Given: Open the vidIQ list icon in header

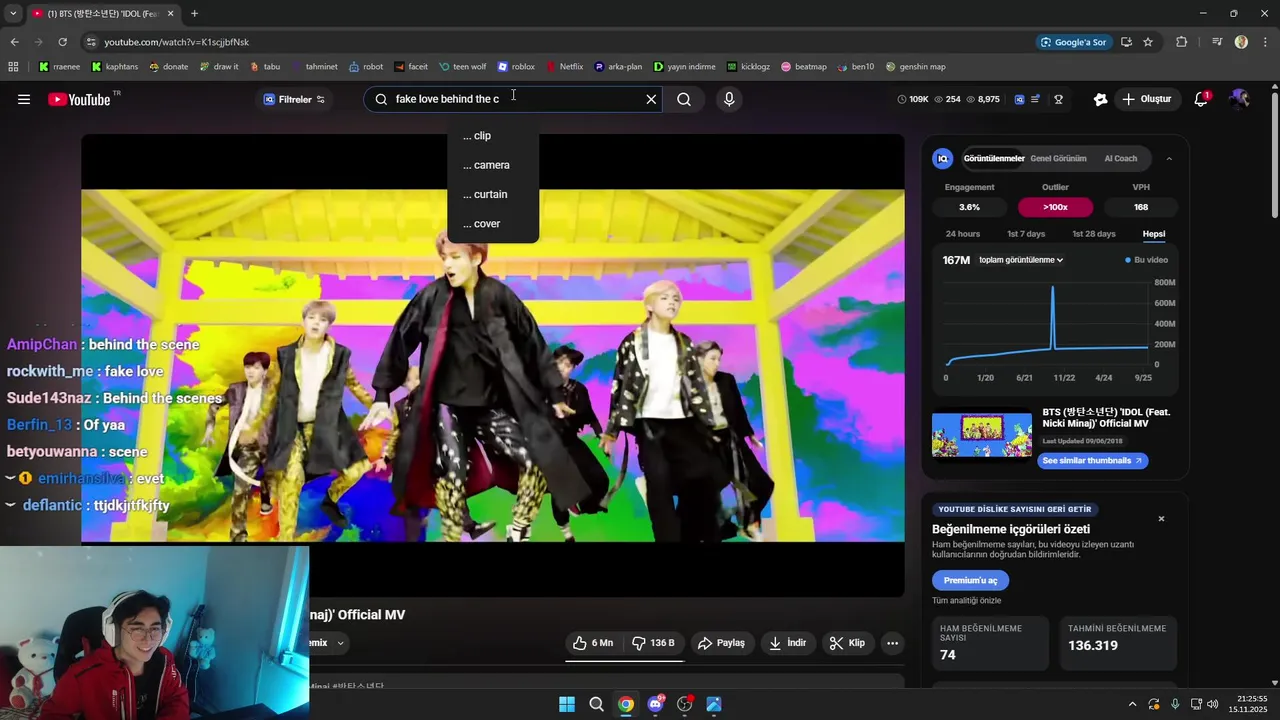Looking at the screenshot, I should pos(1036,99).
